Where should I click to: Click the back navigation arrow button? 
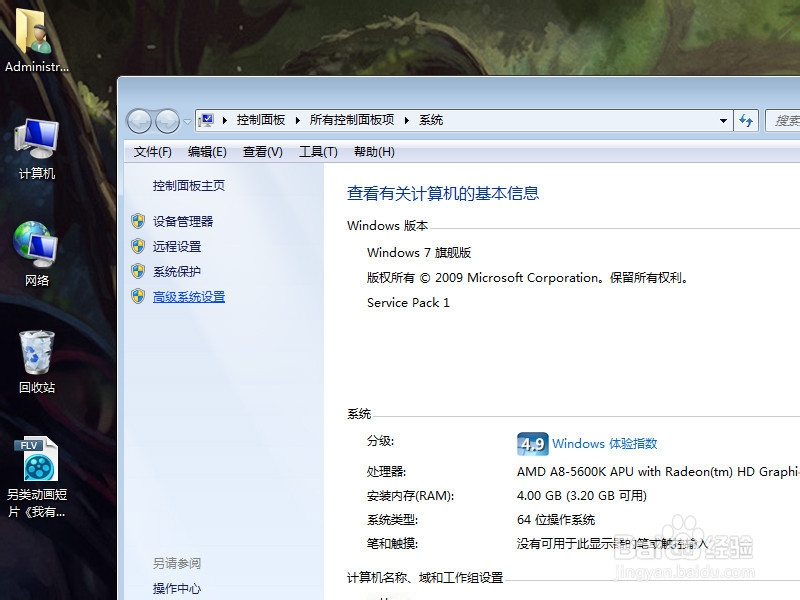coord(140,120)
